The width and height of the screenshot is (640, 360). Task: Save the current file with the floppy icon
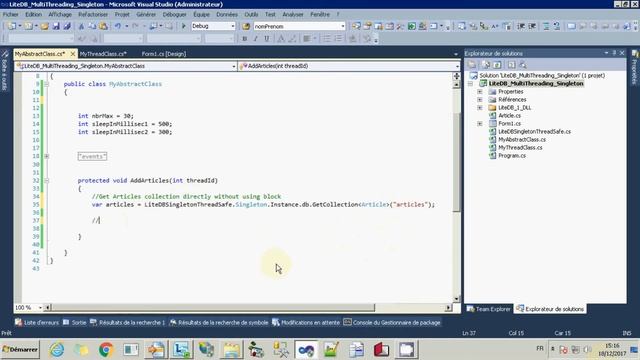pyautogui.click(x=56, y=26)
